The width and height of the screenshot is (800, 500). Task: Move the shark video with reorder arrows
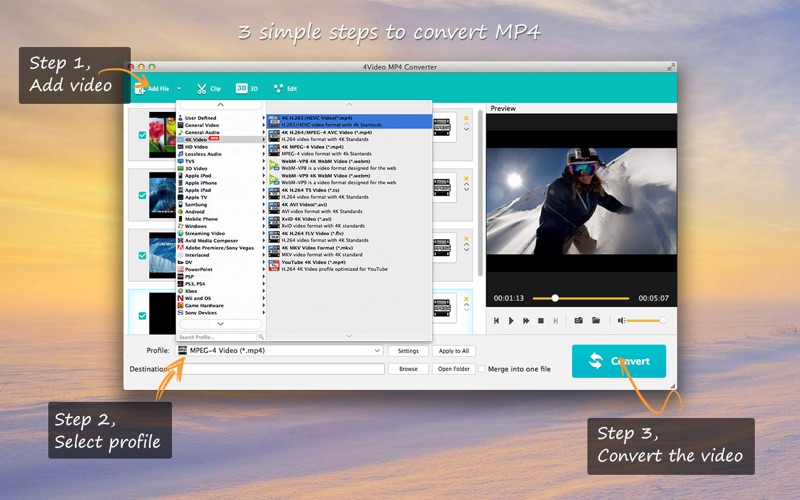point(466,187)
